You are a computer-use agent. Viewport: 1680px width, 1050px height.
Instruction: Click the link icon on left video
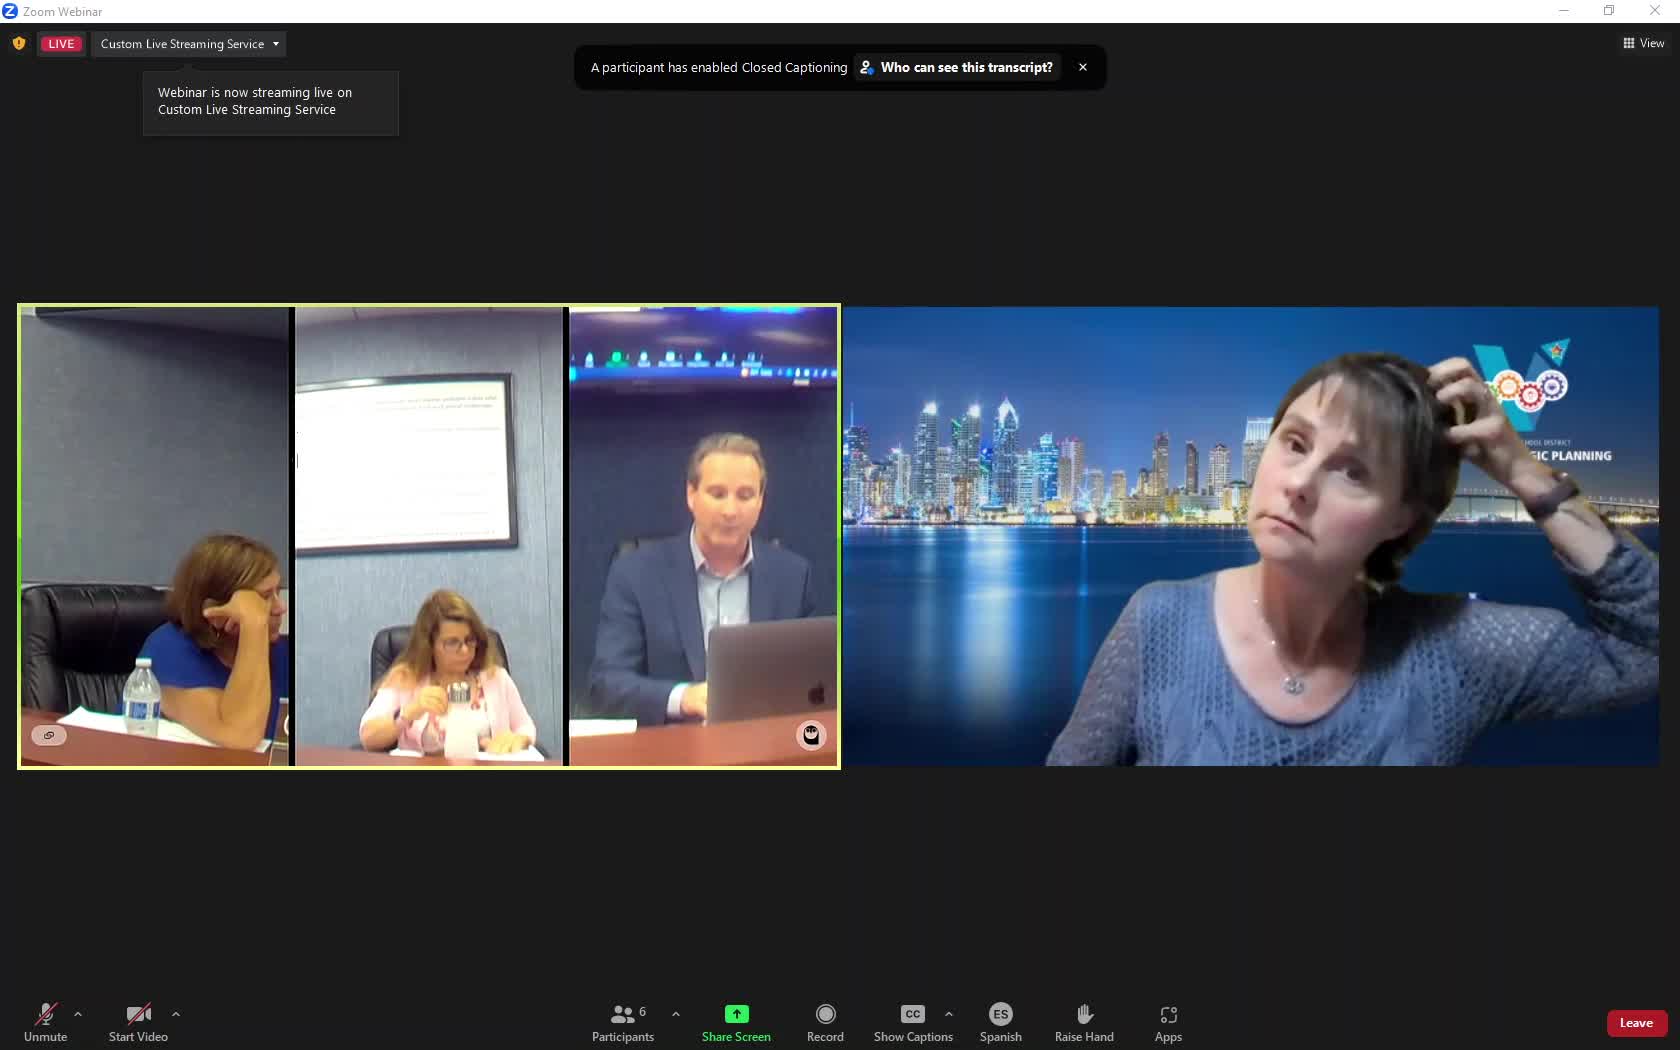[x=49, y=735]
